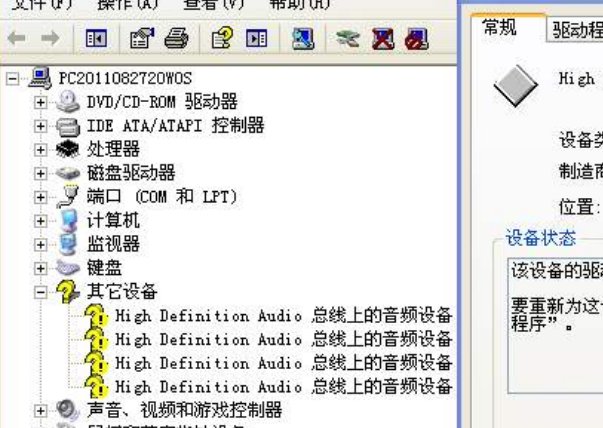Expand the 声音、视频和游戏控制器 node
603x428 pixels.
(x=40, y=410)
